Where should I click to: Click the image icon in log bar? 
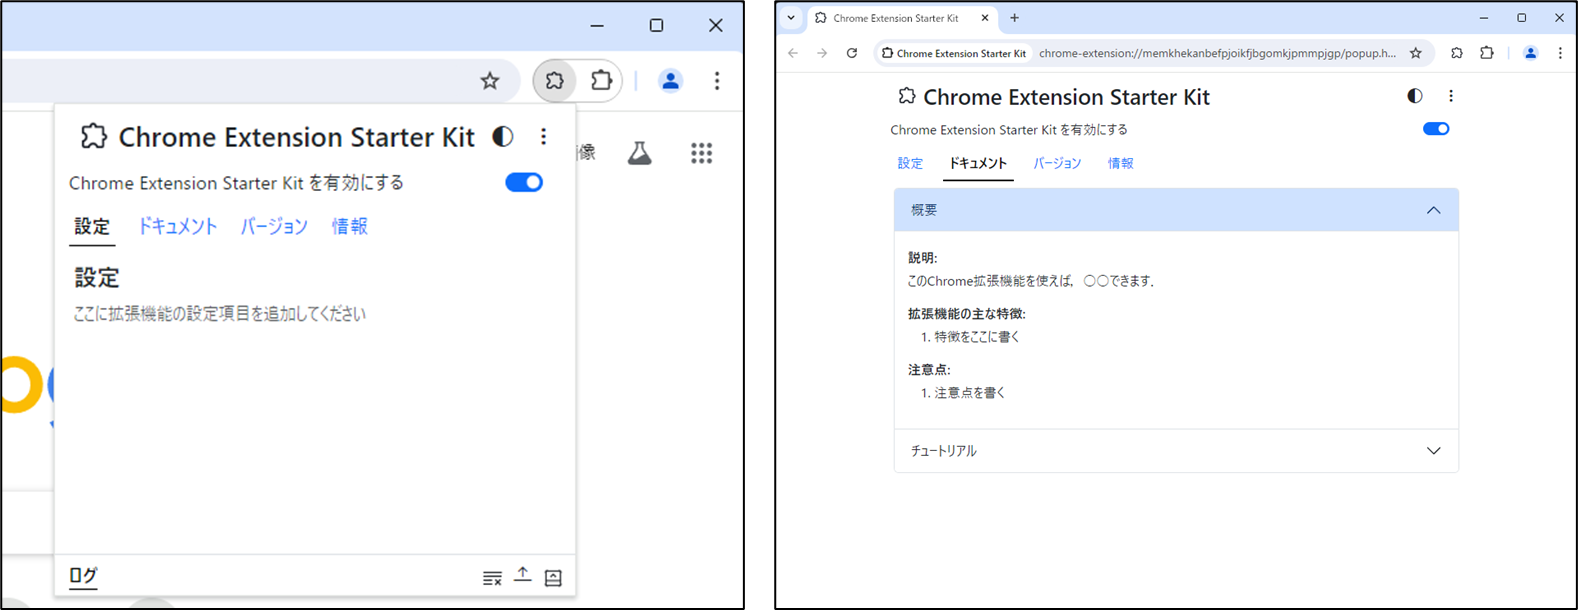click(553, 578)
